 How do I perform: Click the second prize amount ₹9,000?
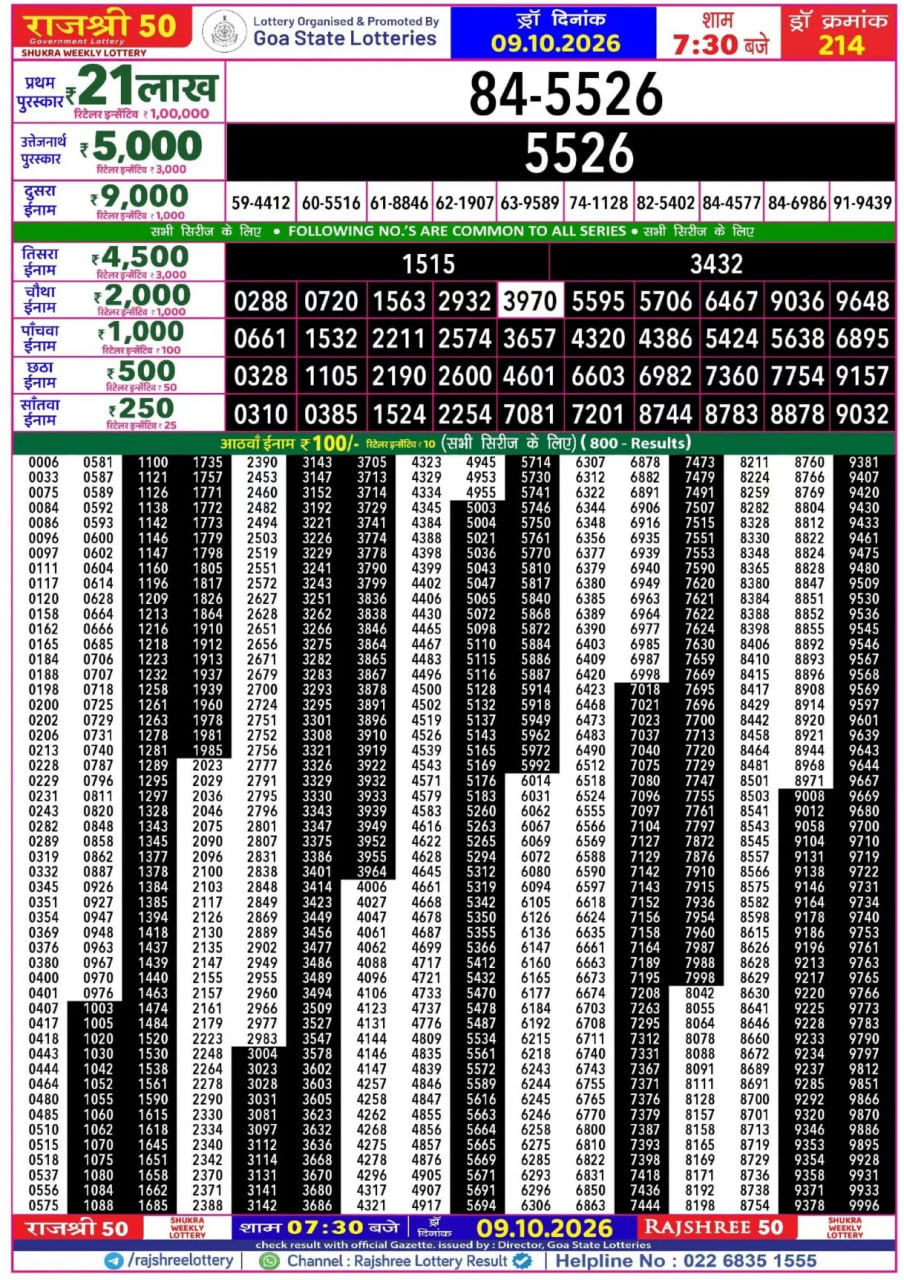click(139, 196)
